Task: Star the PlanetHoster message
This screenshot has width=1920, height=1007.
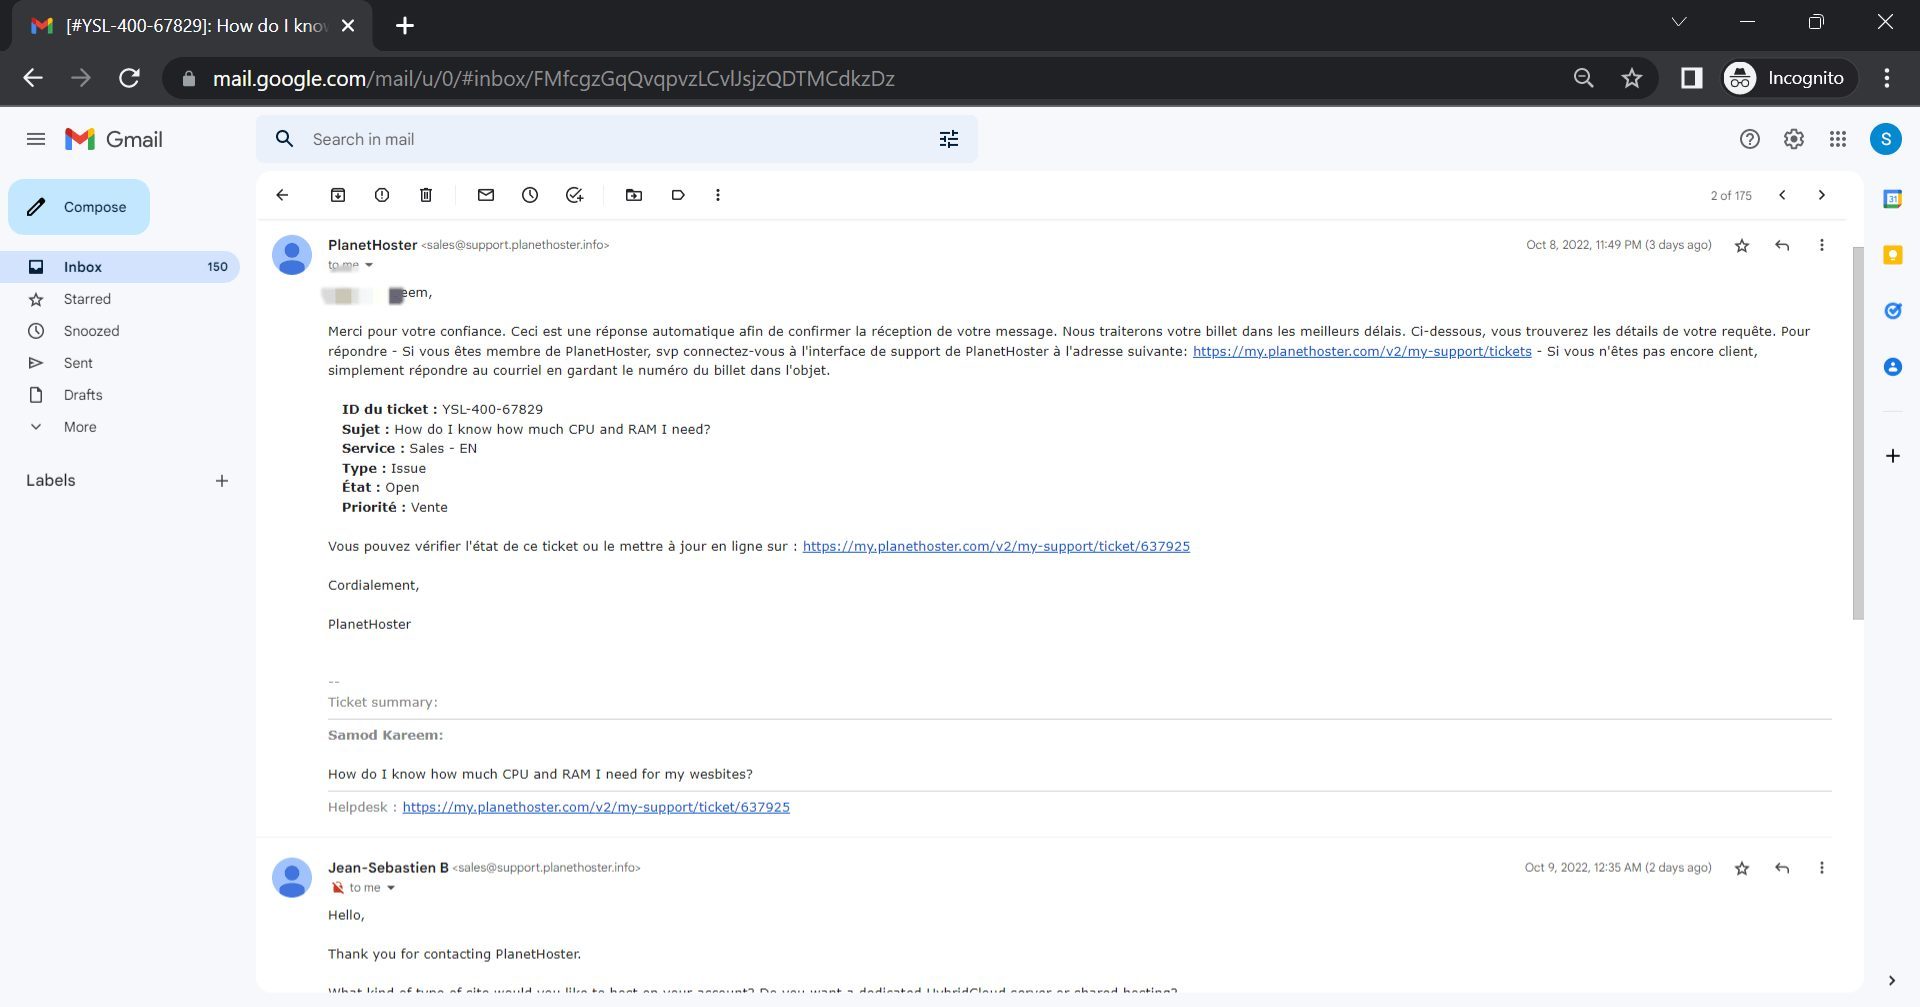Action: pyautogui.click(x=1742, y=246)
